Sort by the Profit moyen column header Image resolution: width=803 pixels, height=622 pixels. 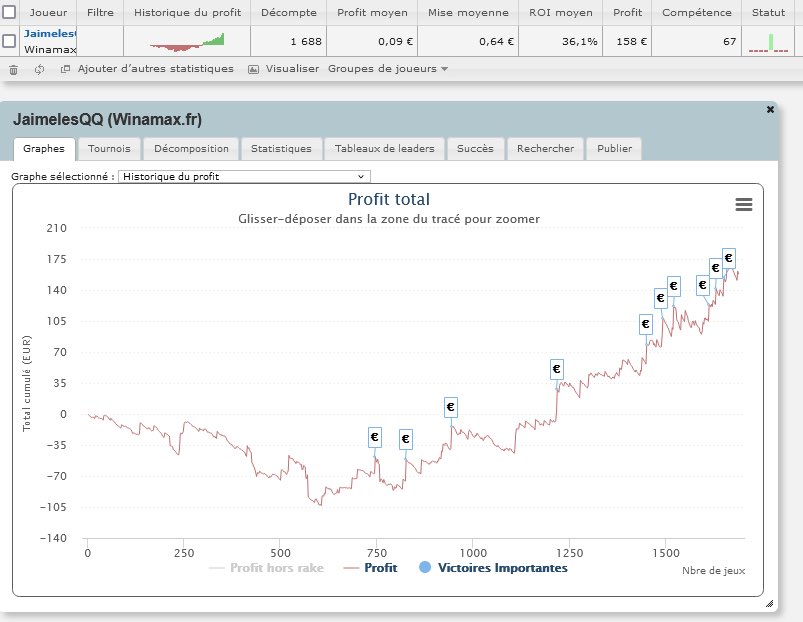pos(372,12)
